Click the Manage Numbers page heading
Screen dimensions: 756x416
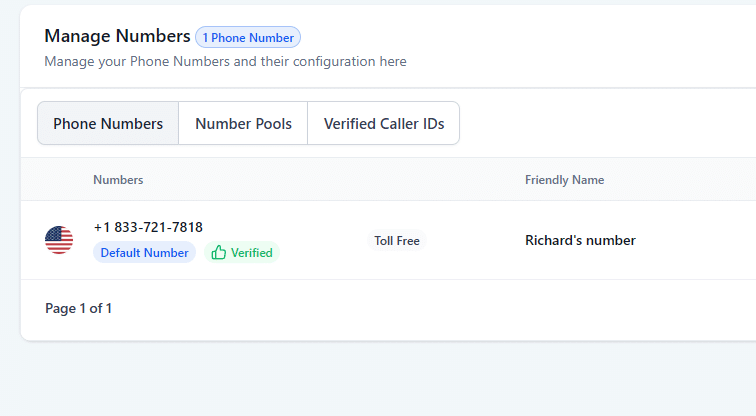117,36
